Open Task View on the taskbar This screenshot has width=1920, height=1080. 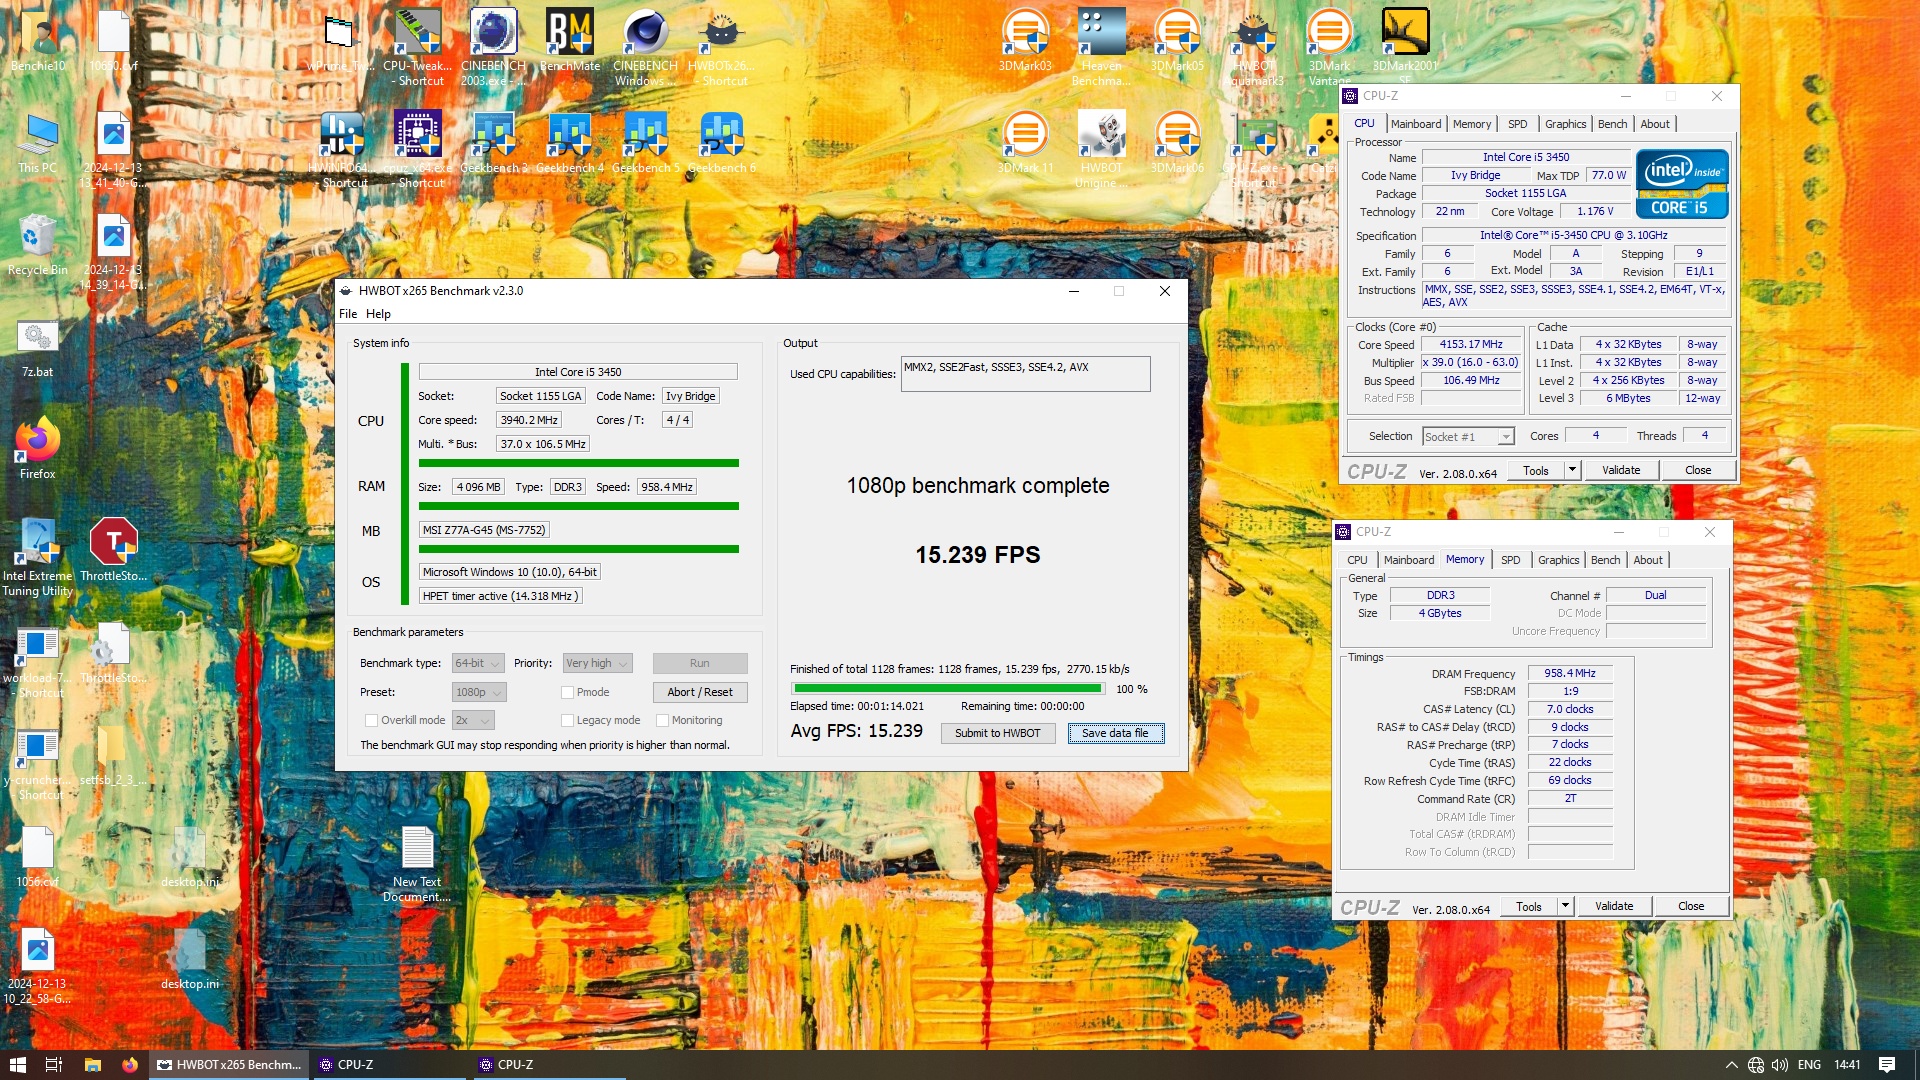(x=54, y=1065)
